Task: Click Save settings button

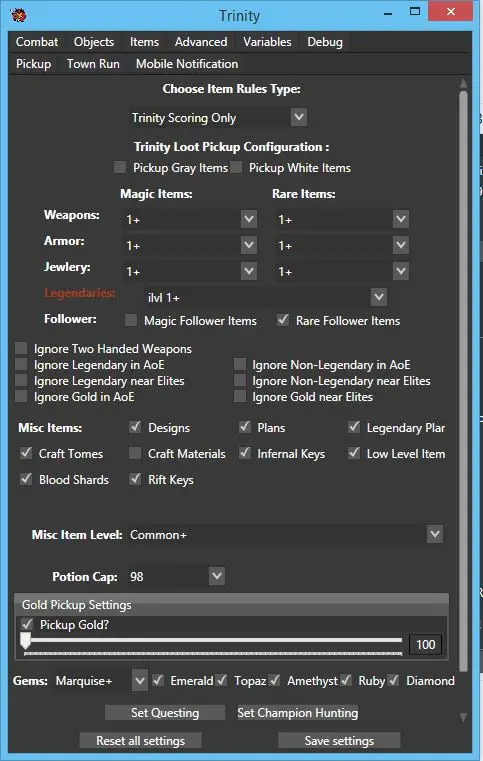Action: (x=339, y=741)
